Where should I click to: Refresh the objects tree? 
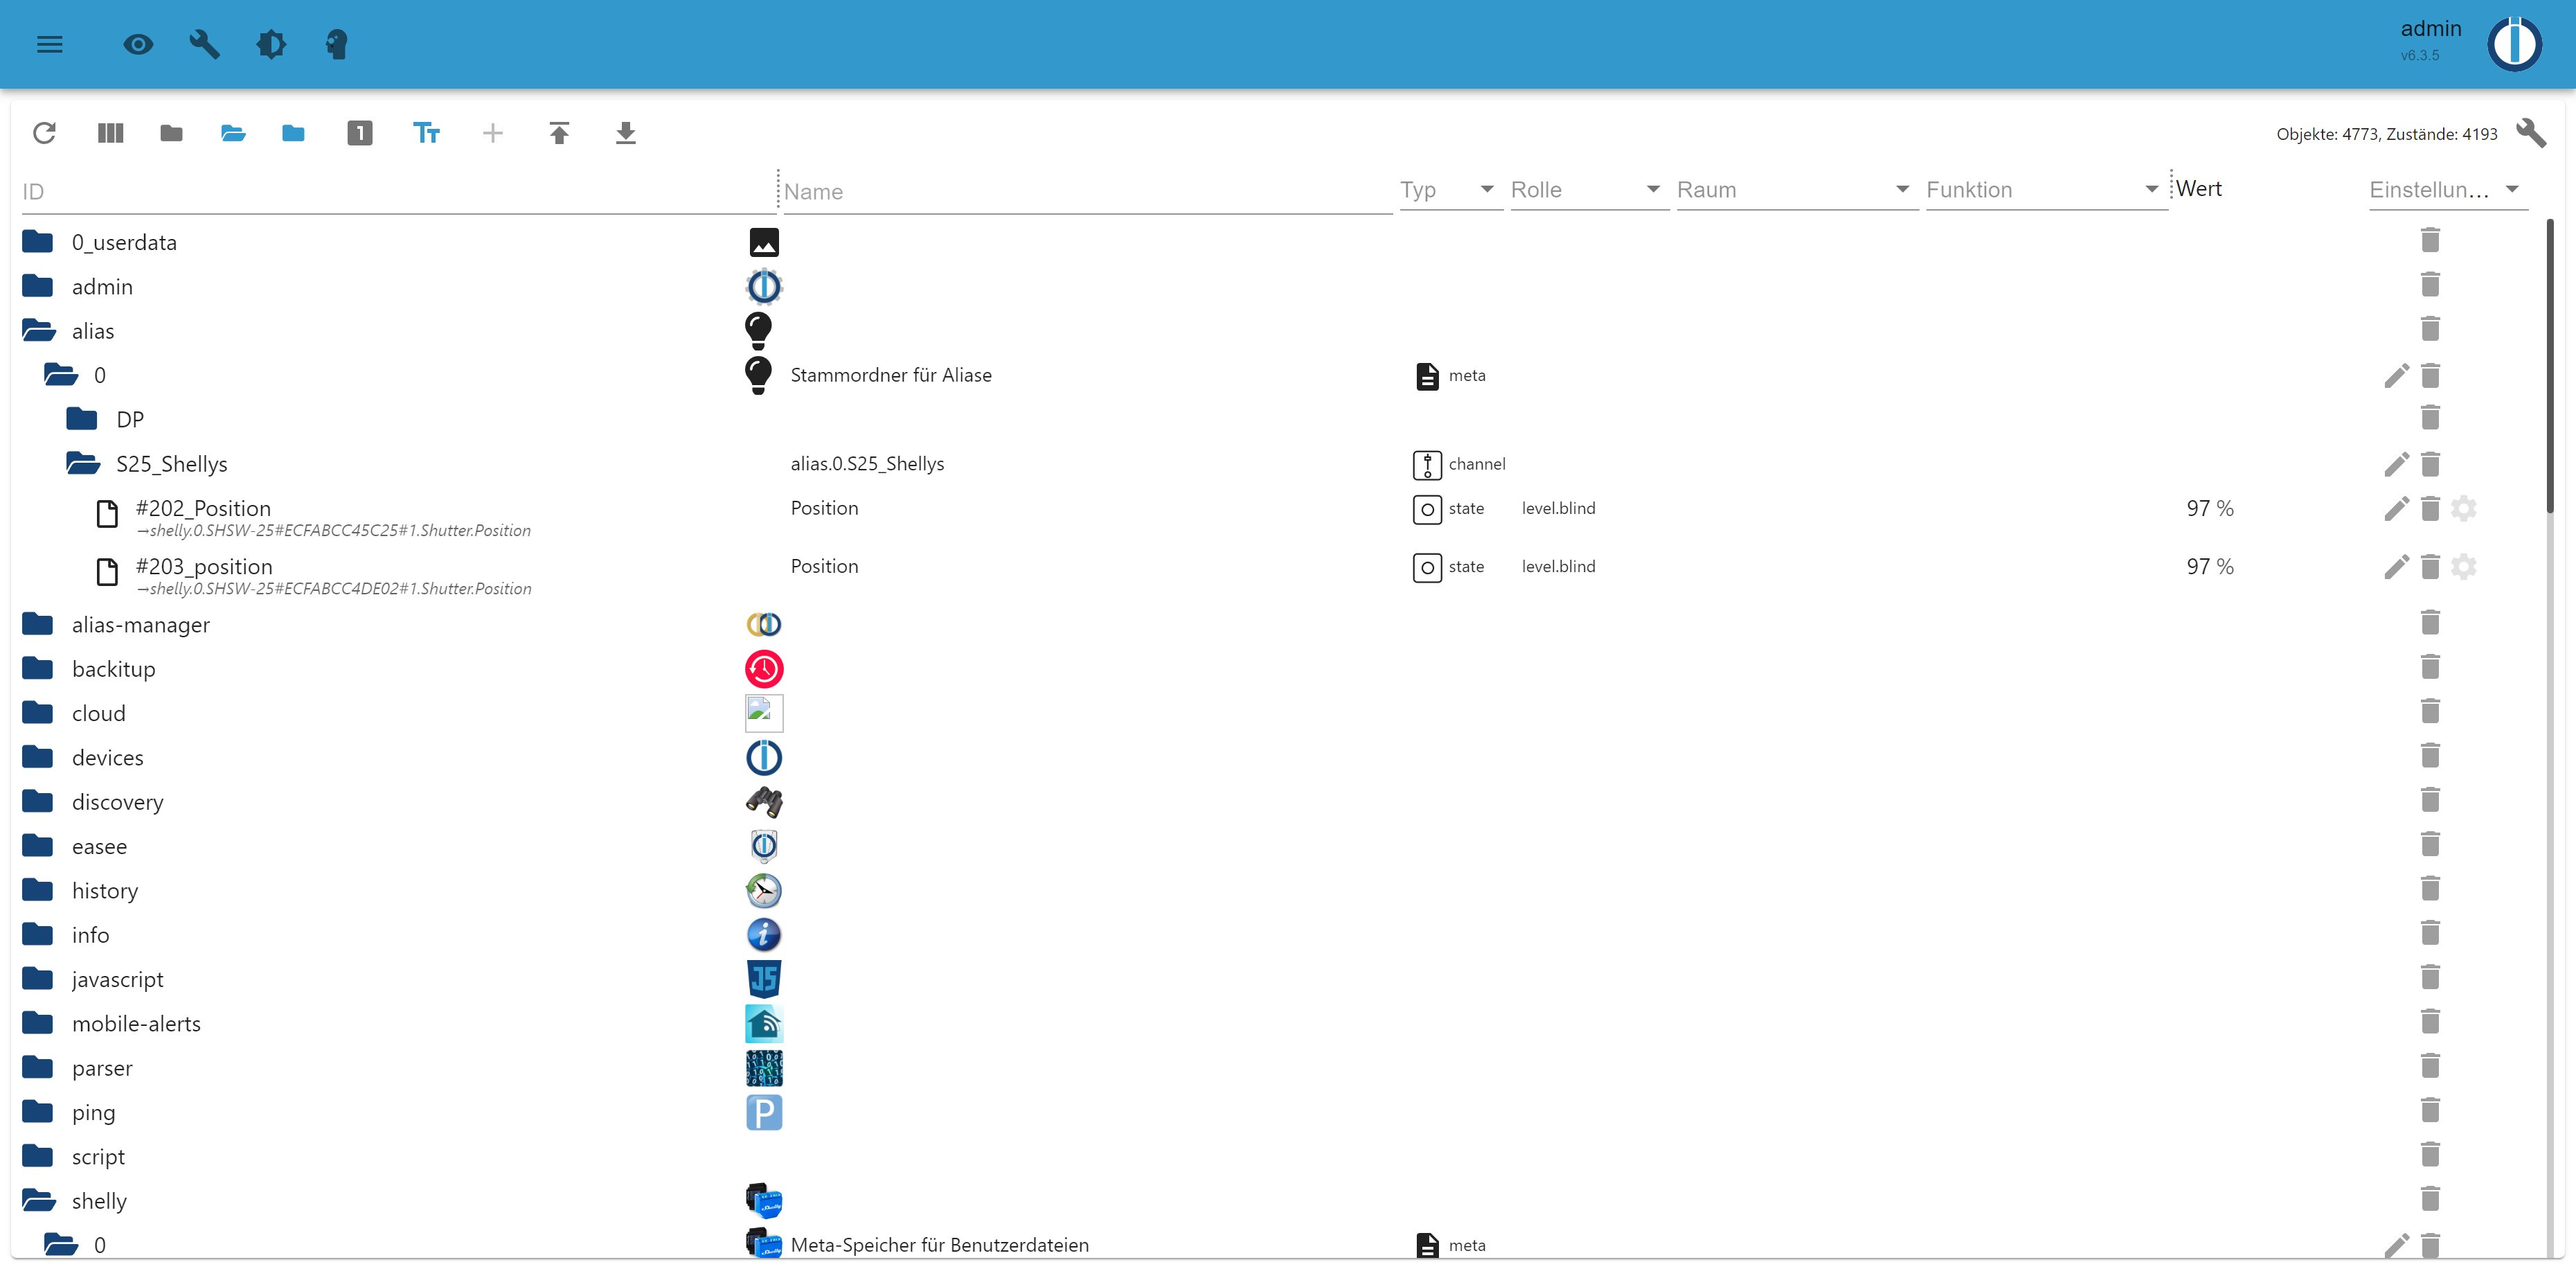click(x=44, y=133)
